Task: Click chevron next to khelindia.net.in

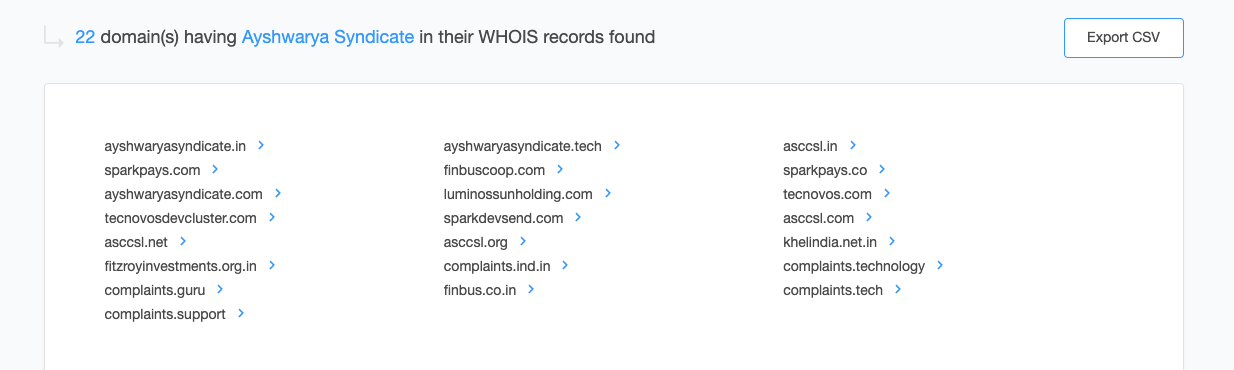Action: click(x=892, y=241)
